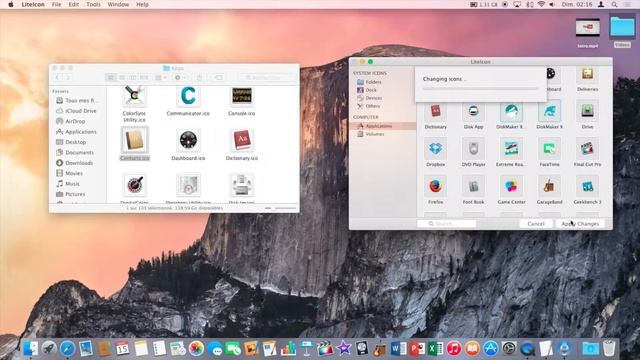Select the FaceTime icon in LiteIcon

click(549, 149)
